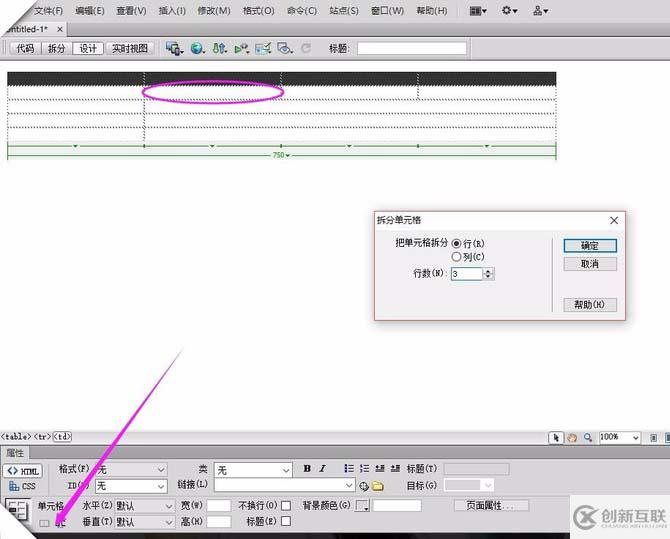The width and height of the screenshot is (670, 539).
Task: Open the 命令(C) menu
Action: 302,11
